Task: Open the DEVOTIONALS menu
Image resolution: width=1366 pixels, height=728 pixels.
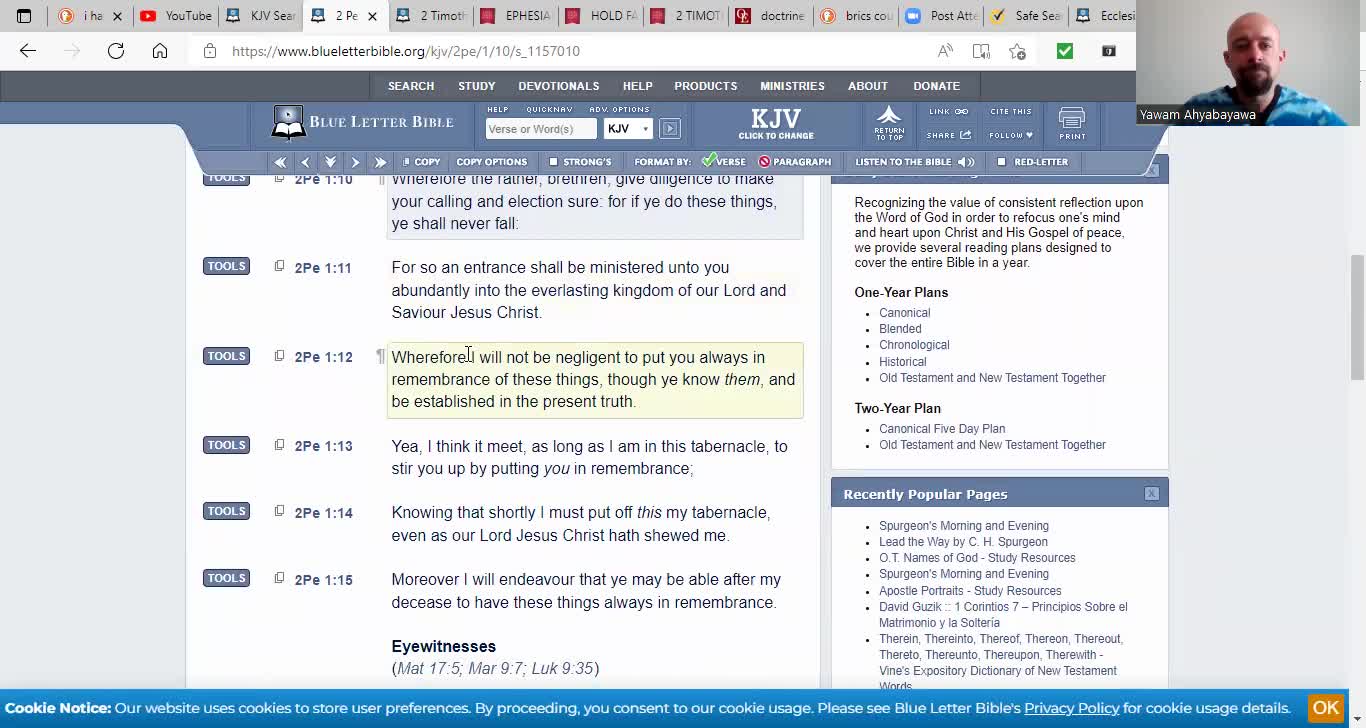Action: tap(559, 86)
